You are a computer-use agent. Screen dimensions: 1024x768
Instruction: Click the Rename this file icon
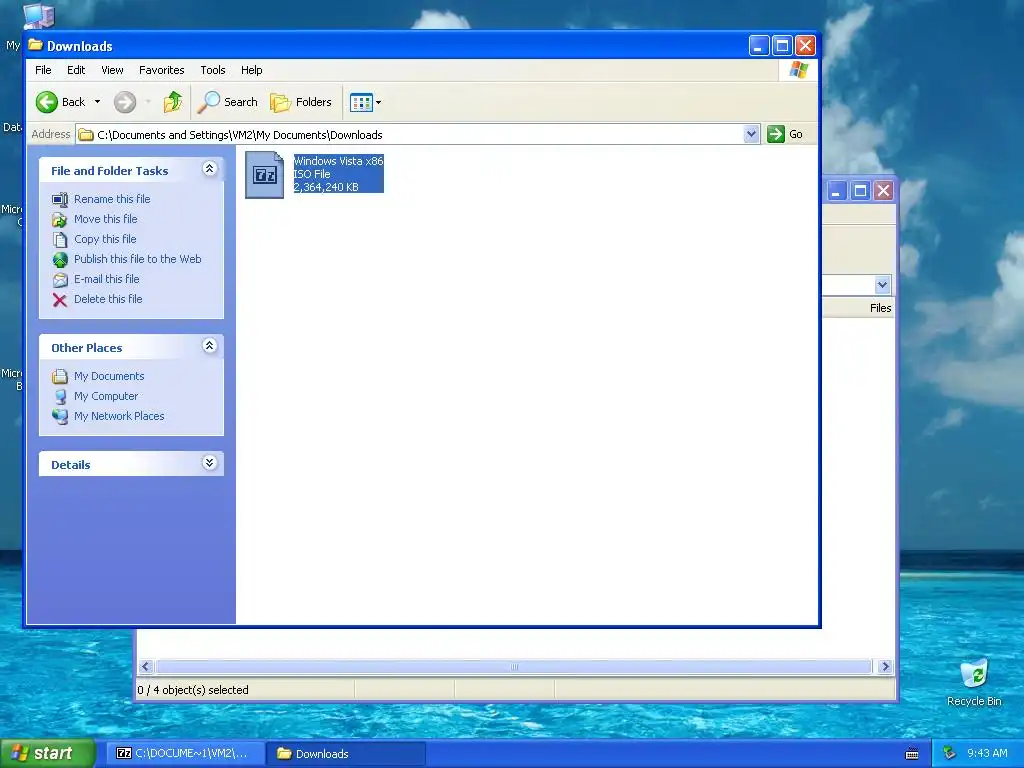coord(60,199)
